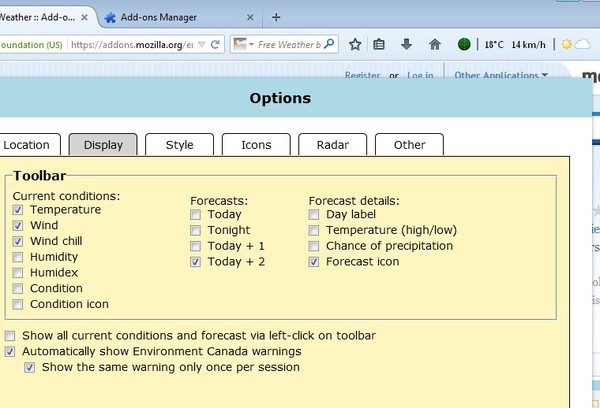Expand the Other Applications menu
600x408 pixels.
(501, 75)
